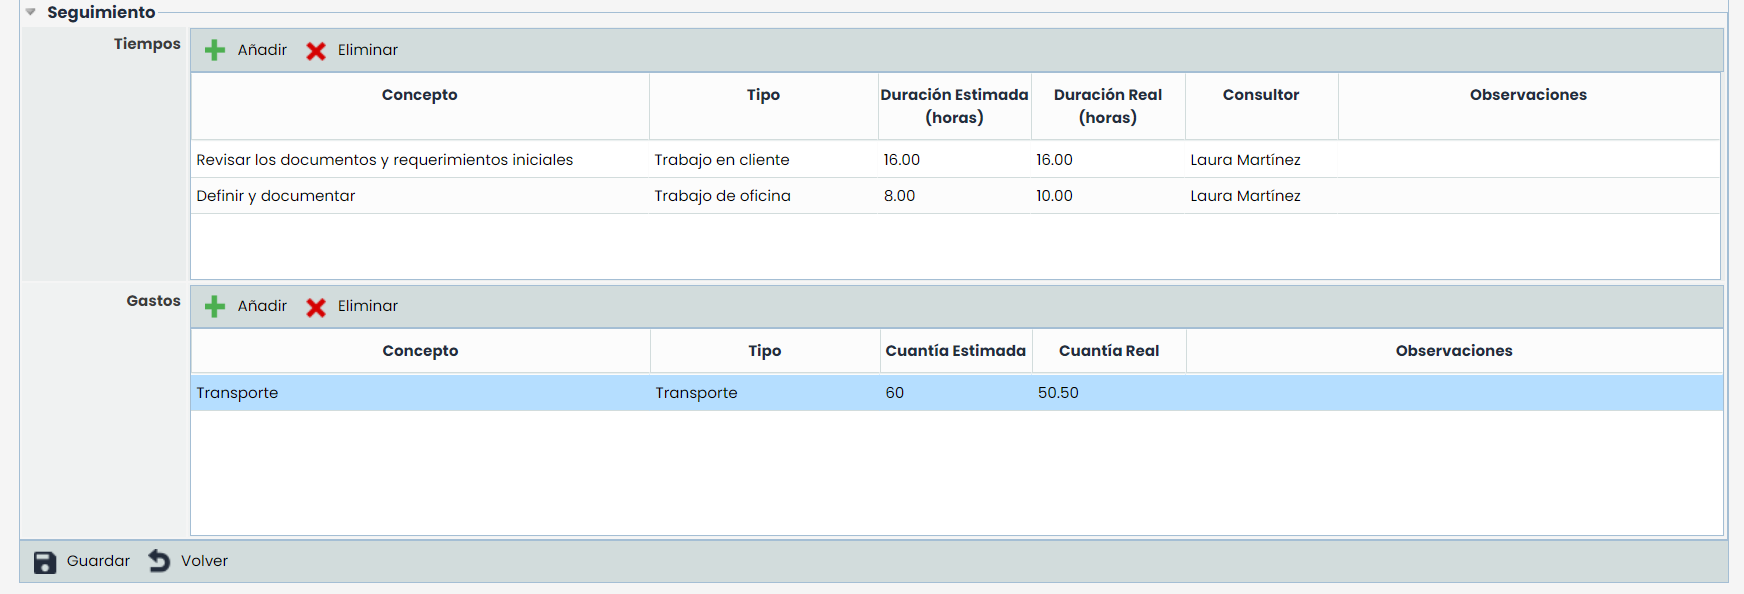Screen dimensions: 1744x594
Task: Collapse the Seguimiento section triangle
Action: coord(31,12)
